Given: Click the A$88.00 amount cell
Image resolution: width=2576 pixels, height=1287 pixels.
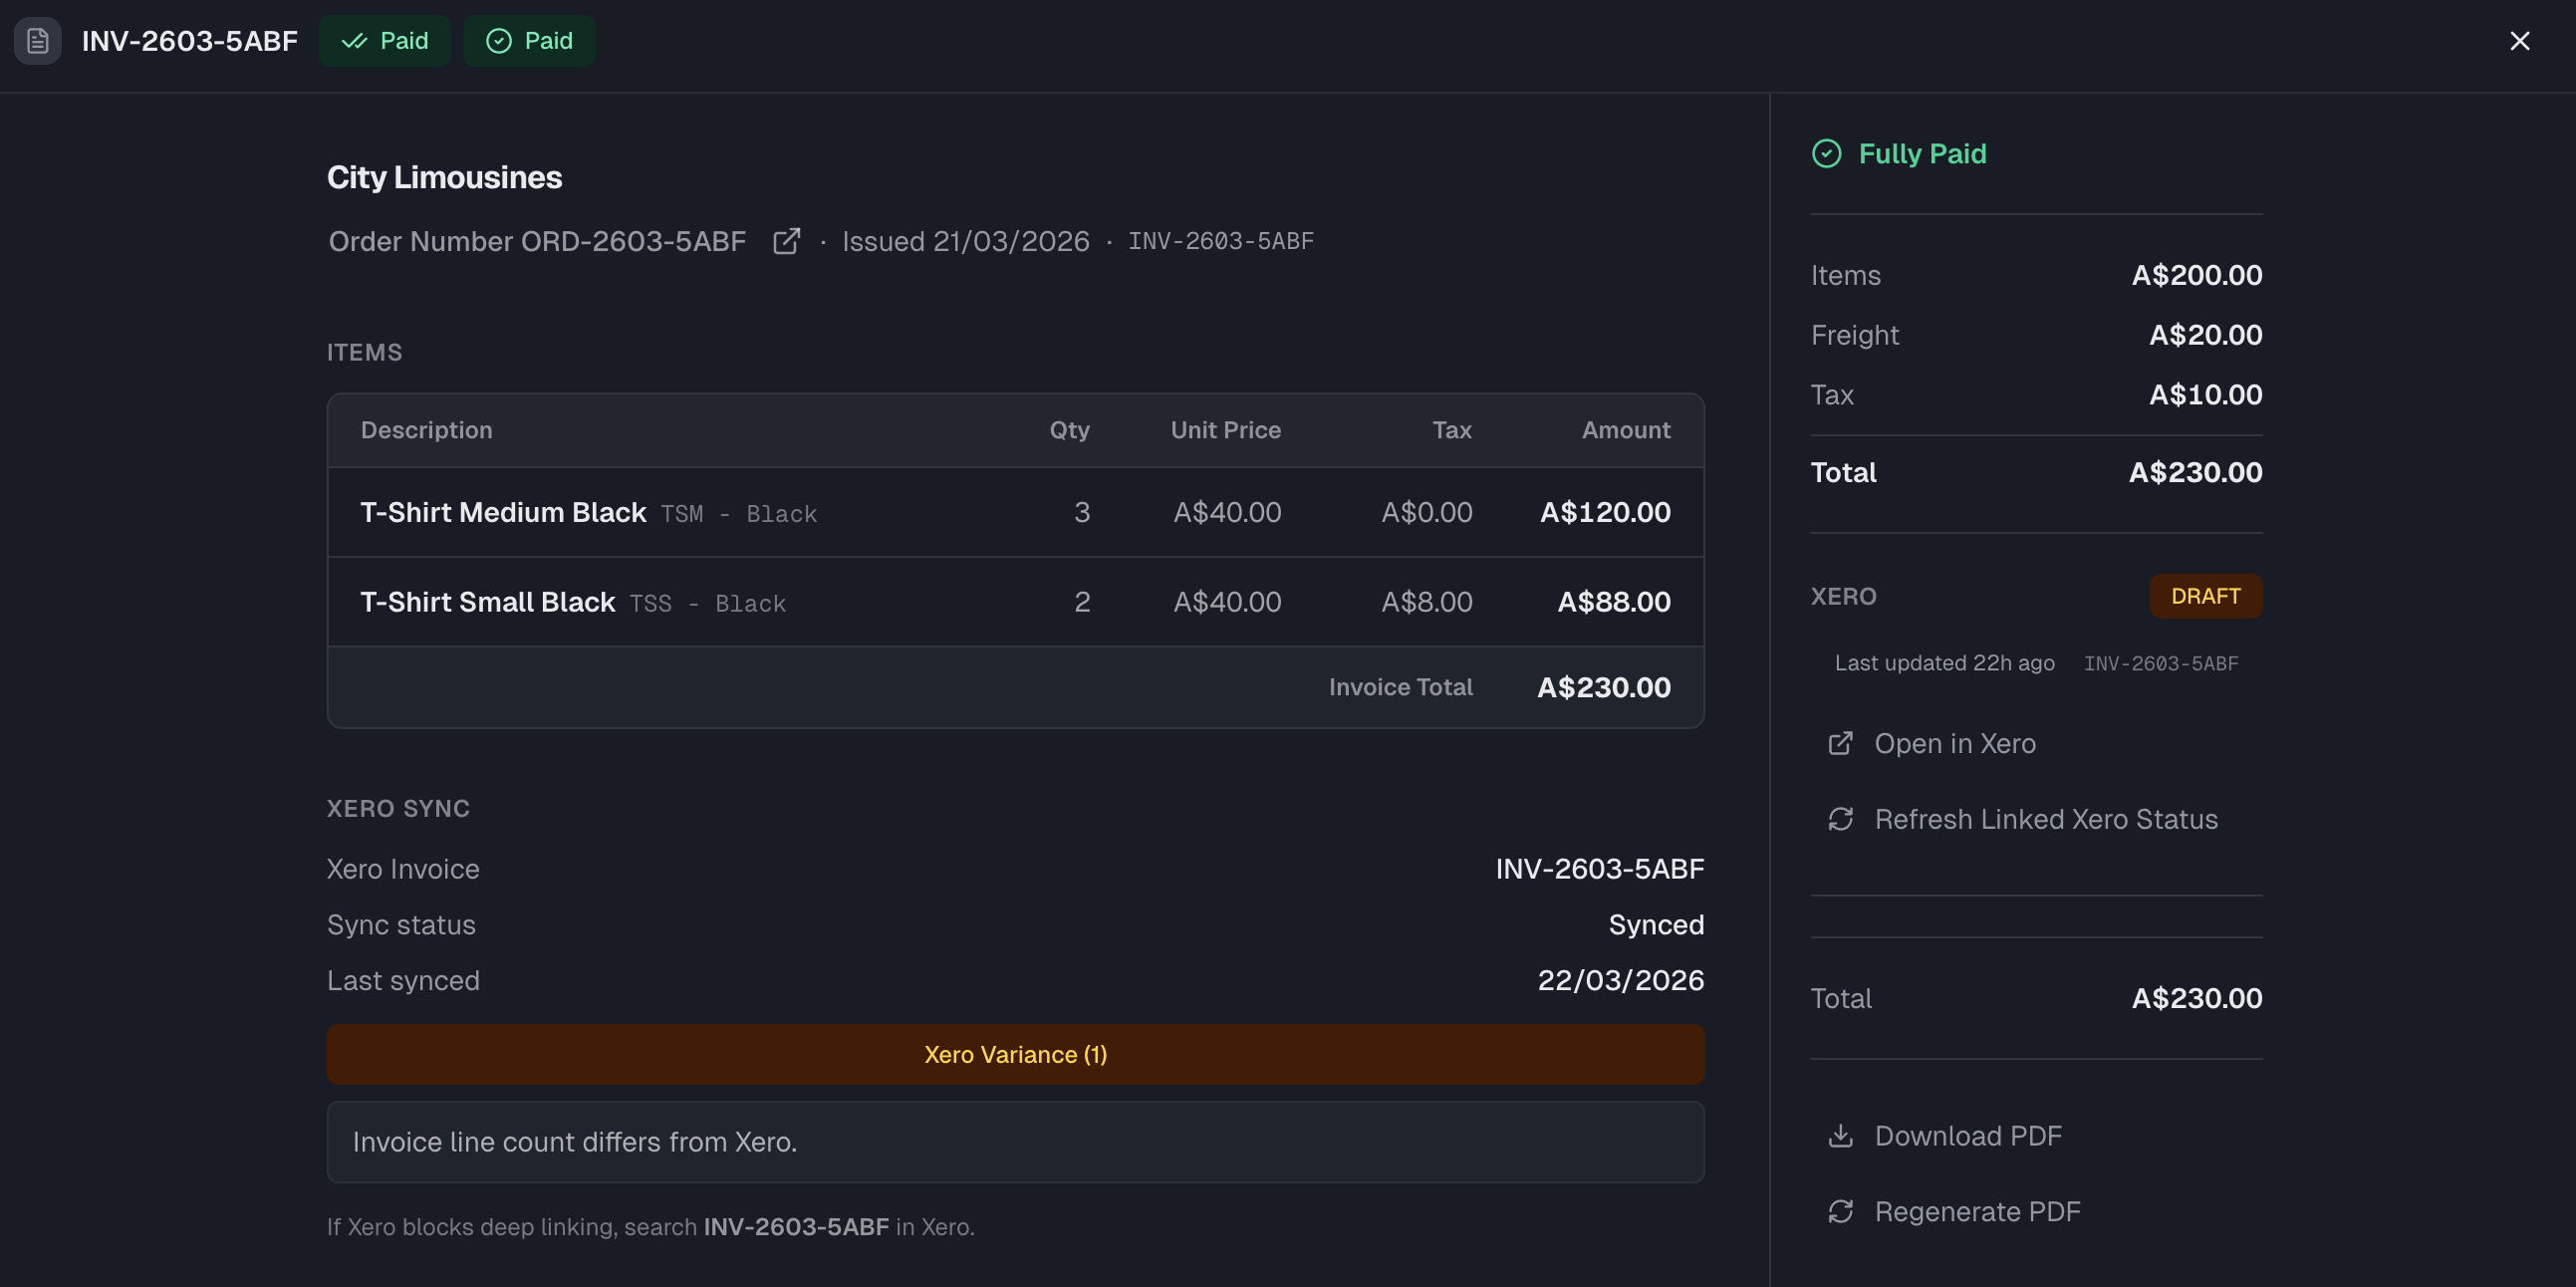Looking at the screenshot, I should point(1613,602).
